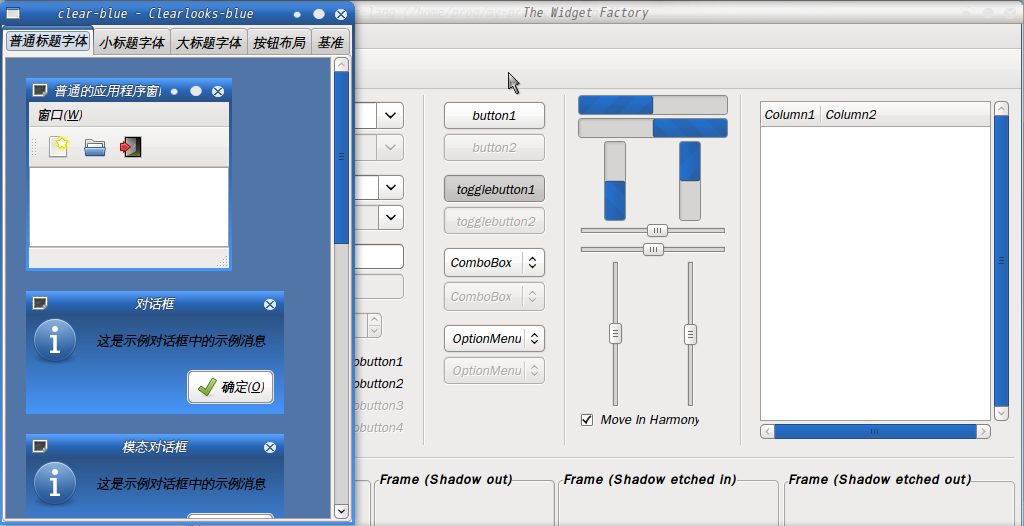Image resolution: width=1024 pixels, height=526 pixels.
Task: Close the clear-blue Clearlooks-blue window
Action: (x=341, y=14)
